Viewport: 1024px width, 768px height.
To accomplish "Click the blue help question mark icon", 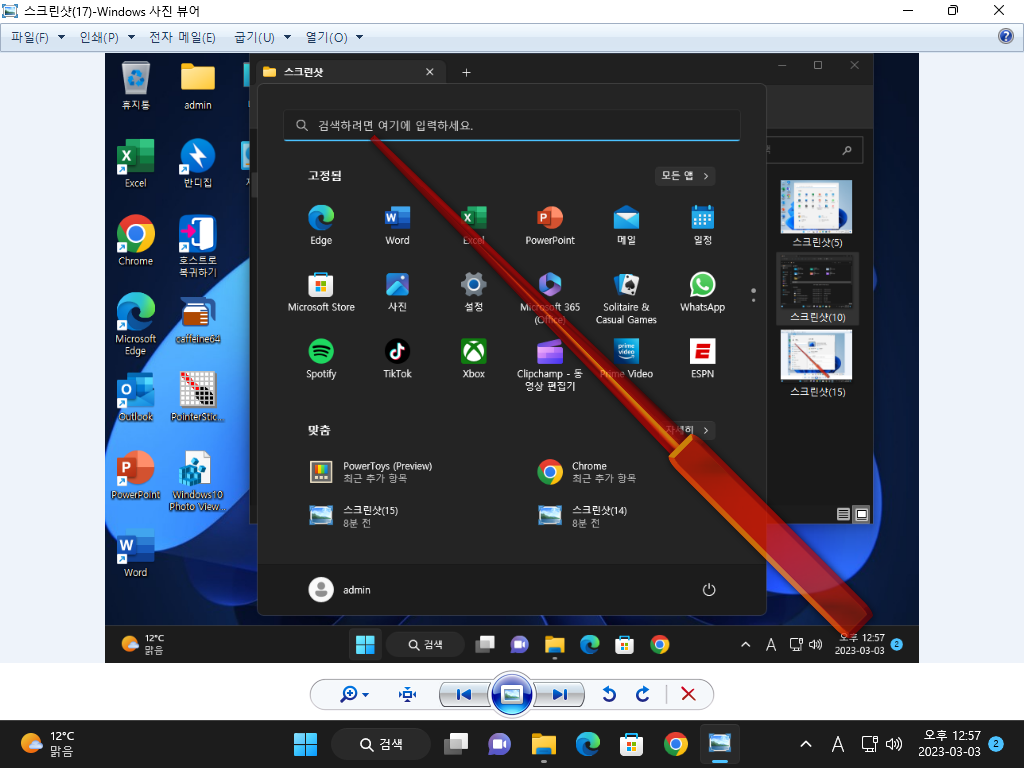I will point(1006,36).
